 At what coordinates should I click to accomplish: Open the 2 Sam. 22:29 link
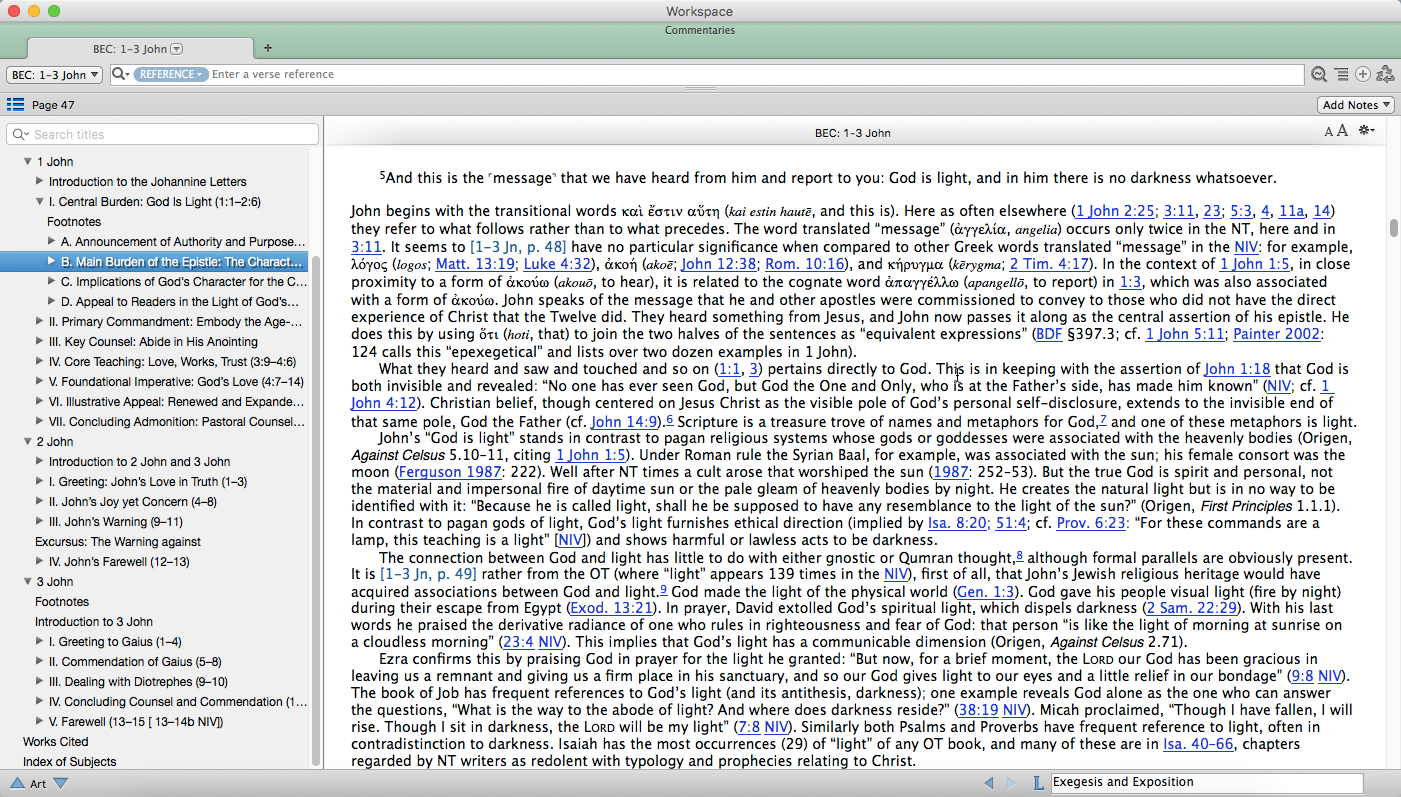point(1191,607)
